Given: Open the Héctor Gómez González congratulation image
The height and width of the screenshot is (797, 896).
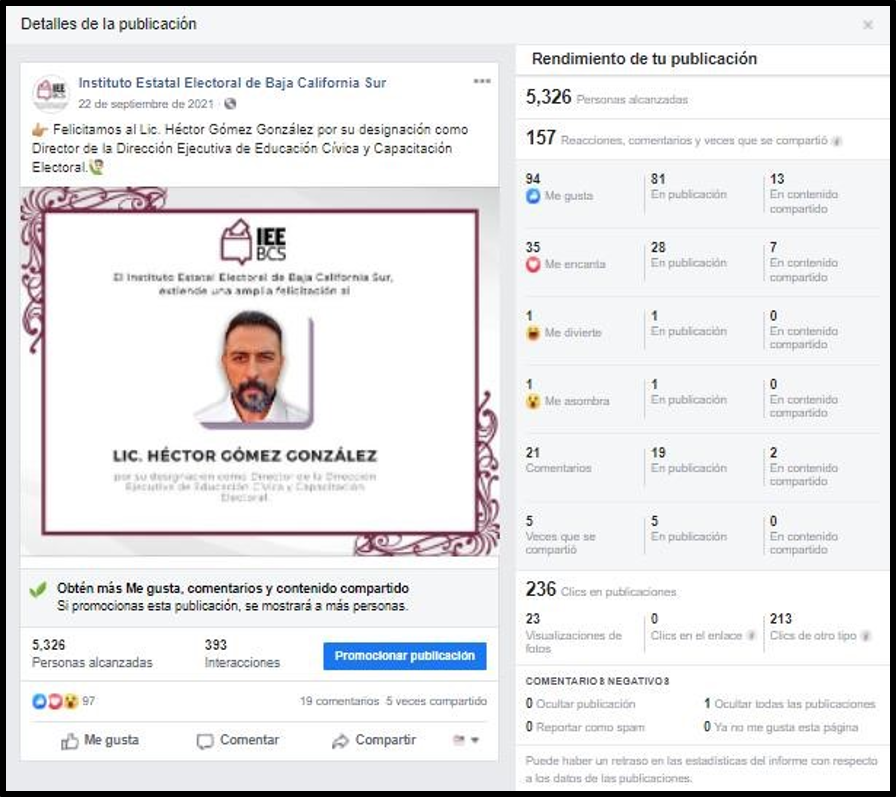Looking at the screenshot, I should [x=260, y=370].
